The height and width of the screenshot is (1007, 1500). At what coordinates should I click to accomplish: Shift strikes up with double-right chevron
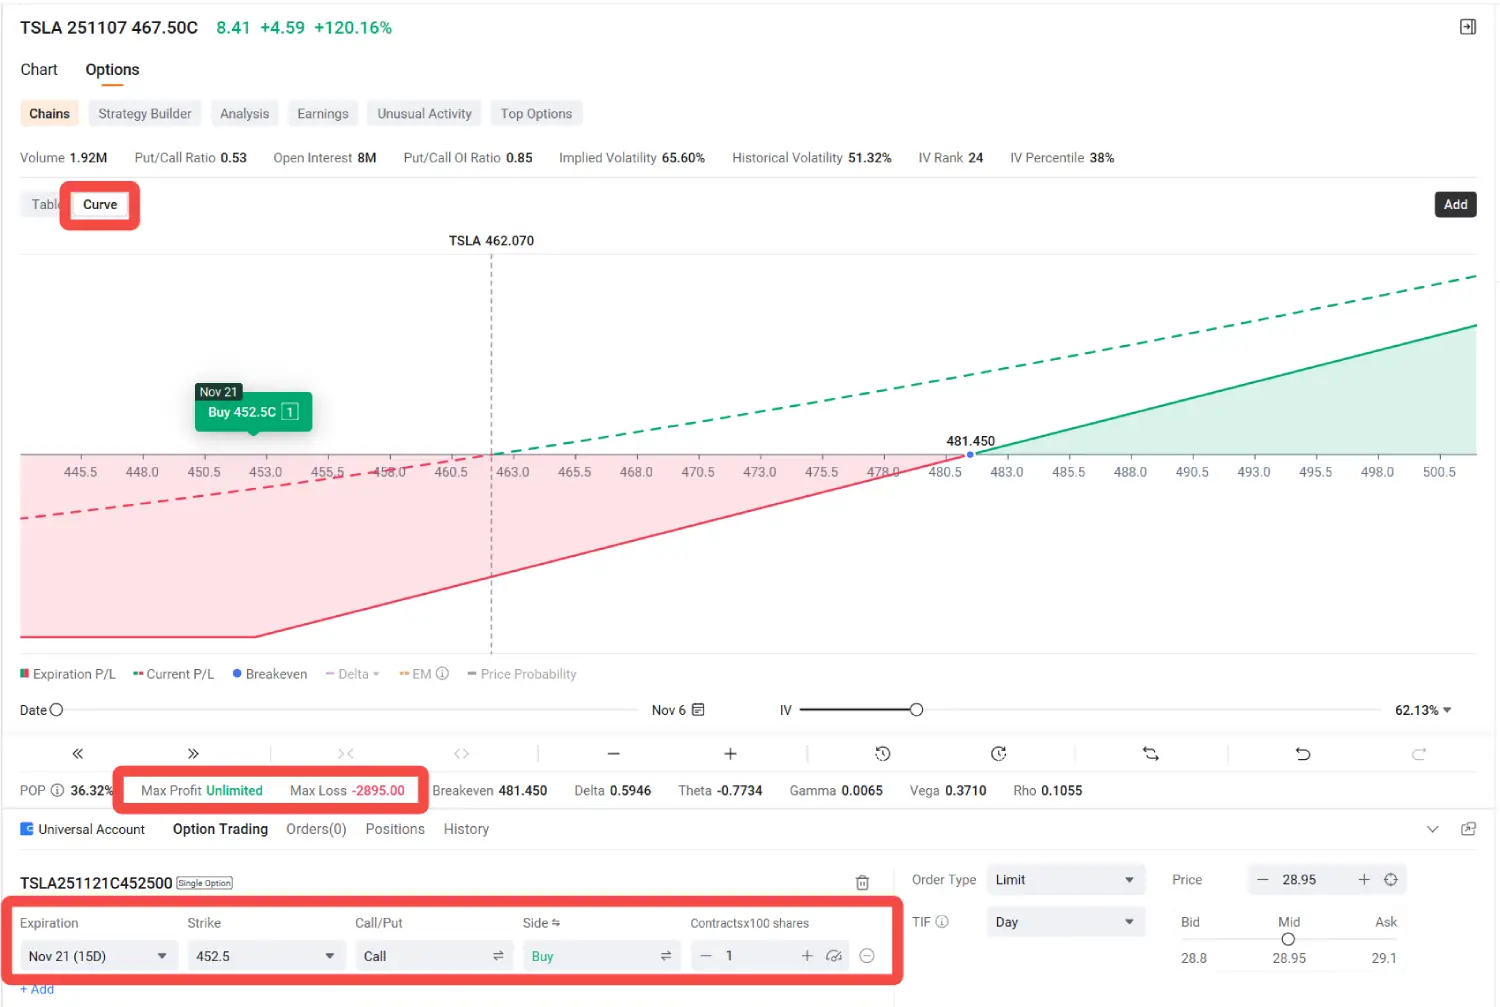pos(193,754)
